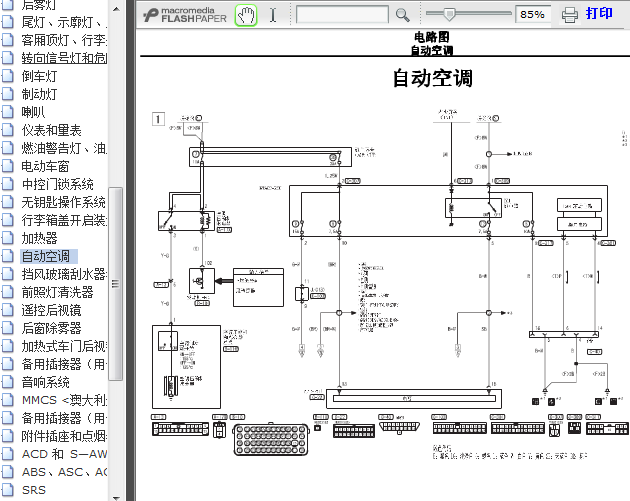Open the 仪表和里表 entry

click(51, 130)
